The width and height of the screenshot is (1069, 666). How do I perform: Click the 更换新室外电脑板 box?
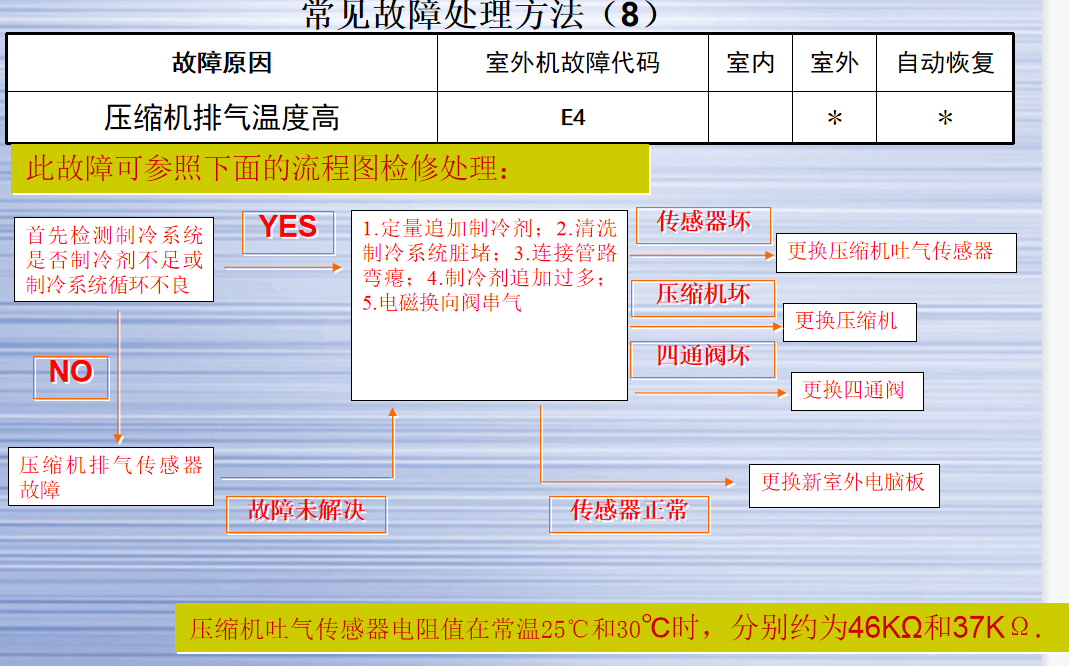844,485
